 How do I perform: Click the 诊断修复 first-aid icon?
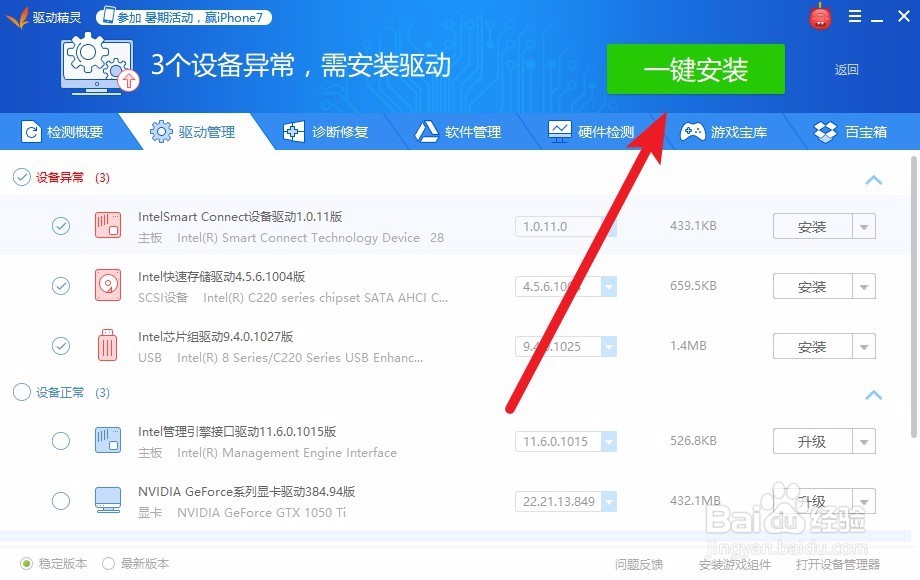pos(293,132)
